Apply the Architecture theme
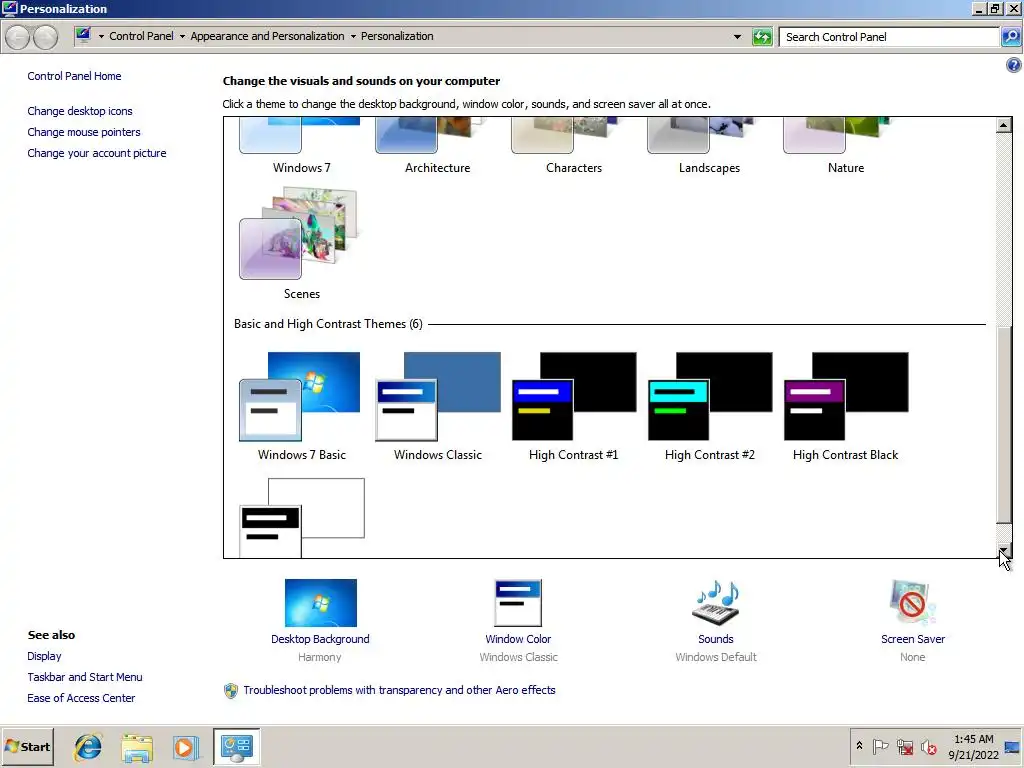 438,147
